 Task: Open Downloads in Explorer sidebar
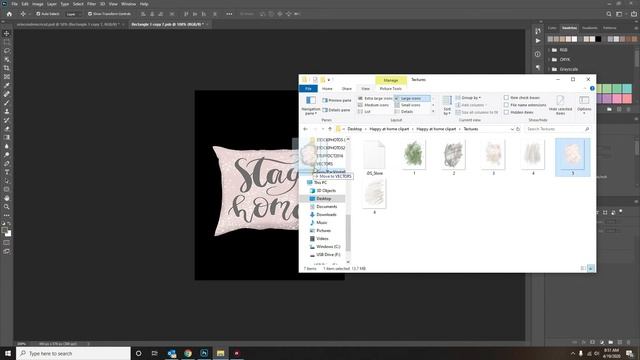point(326,214)
